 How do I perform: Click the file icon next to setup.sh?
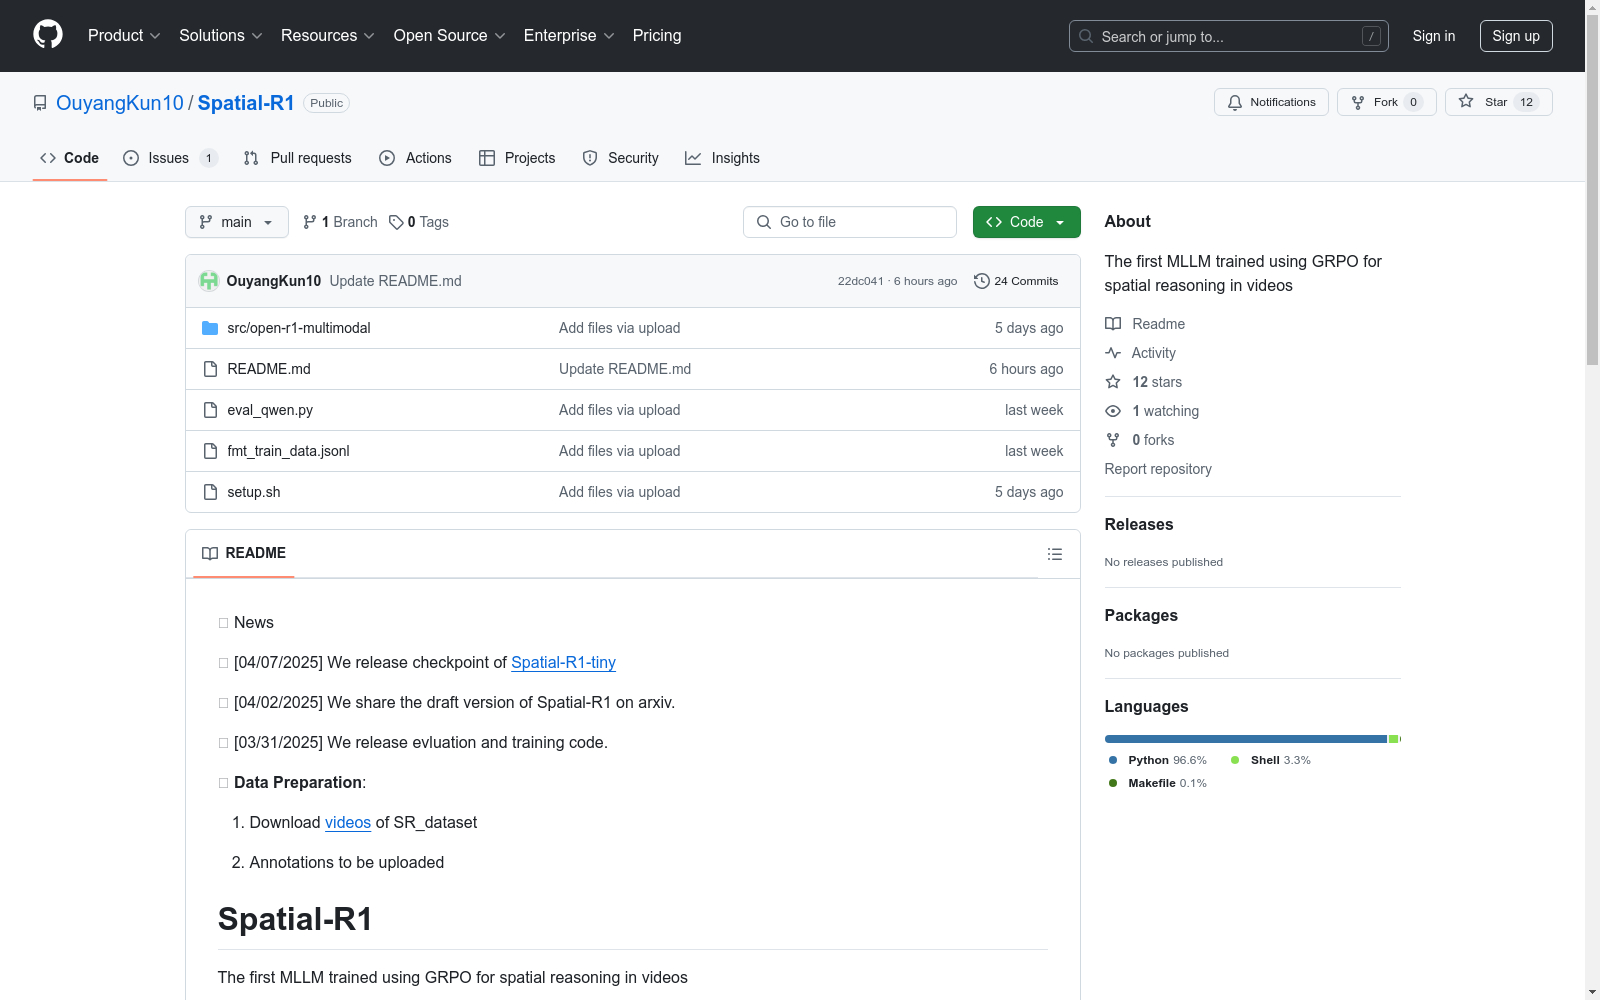210,492
